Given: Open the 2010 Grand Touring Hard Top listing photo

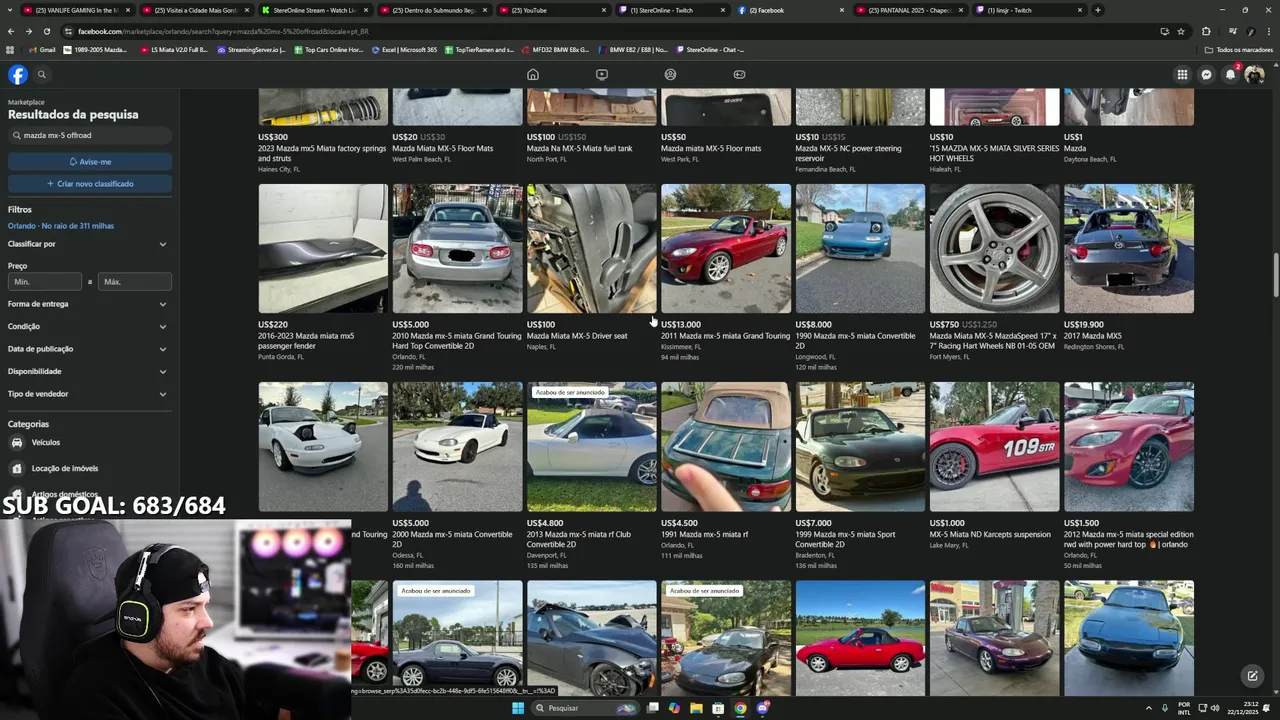Looking at the screenshot, I should [457, 248].
